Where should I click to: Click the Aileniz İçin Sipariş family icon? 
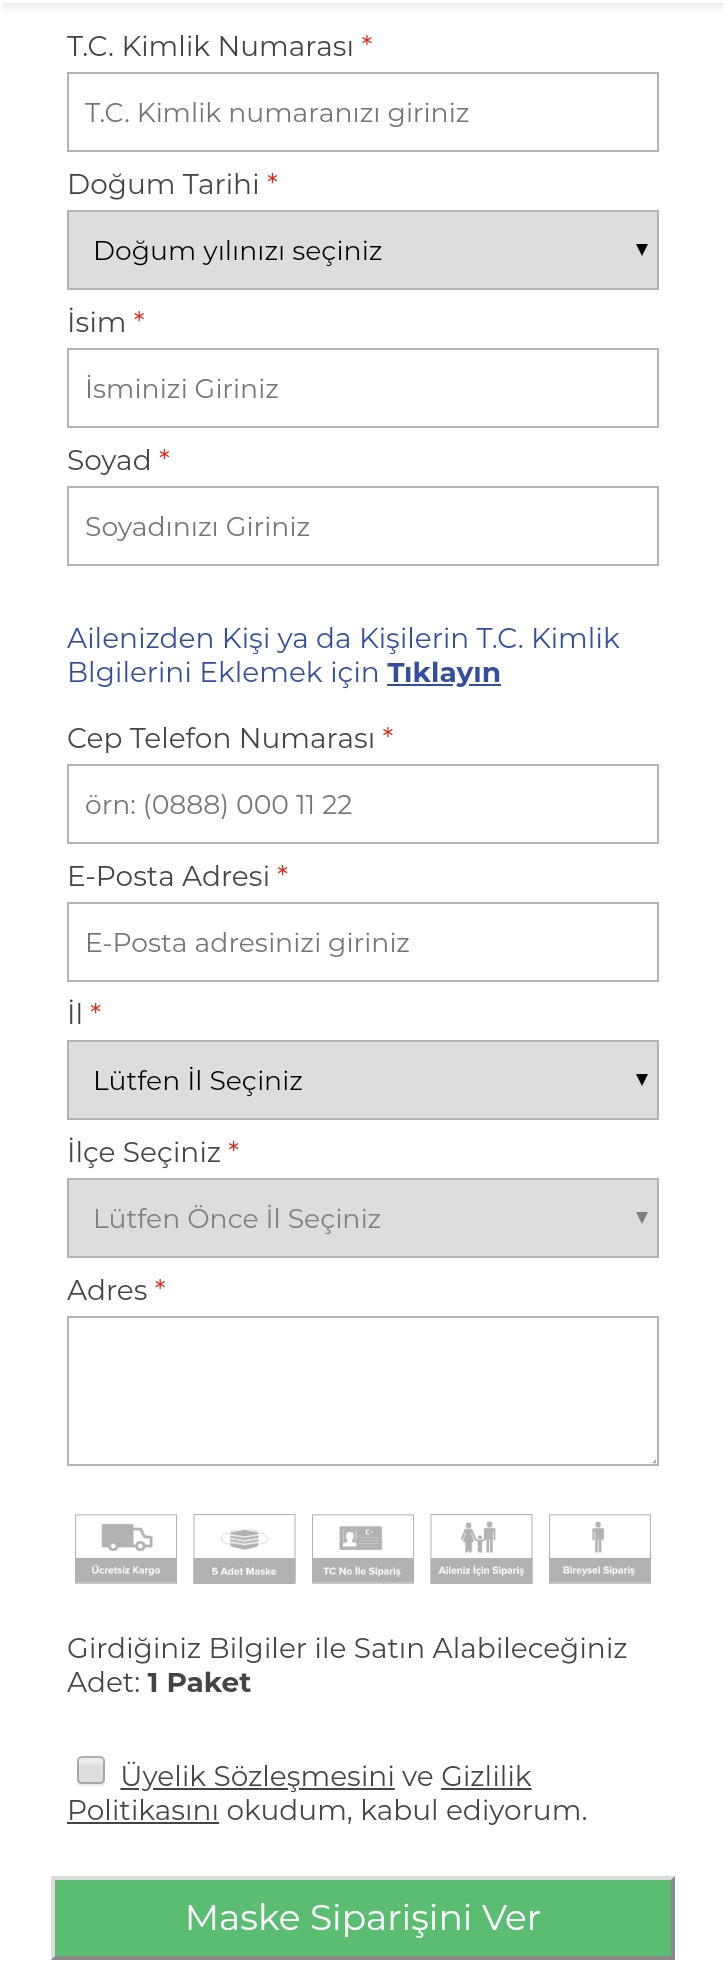point(481,1548)
